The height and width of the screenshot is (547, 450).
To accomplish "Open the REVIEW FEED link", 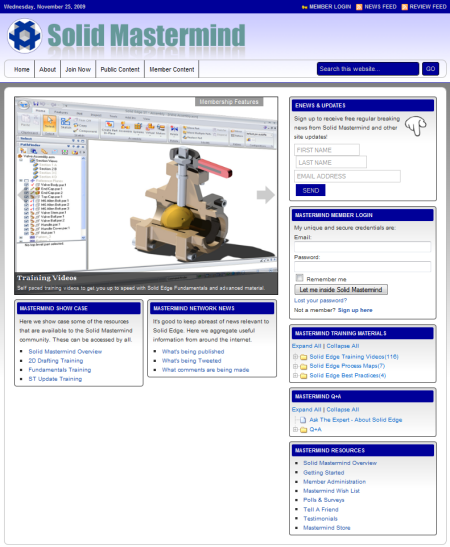I will point(428,7).
